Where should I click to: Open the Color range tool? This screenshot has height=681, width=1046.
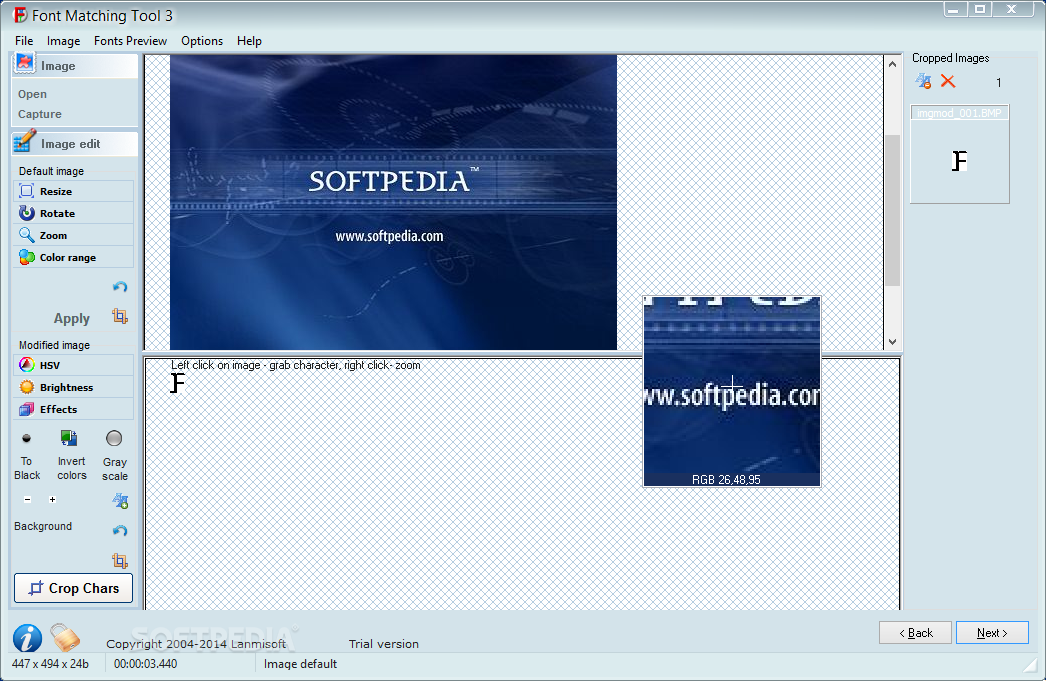click(x=73, y=257)
